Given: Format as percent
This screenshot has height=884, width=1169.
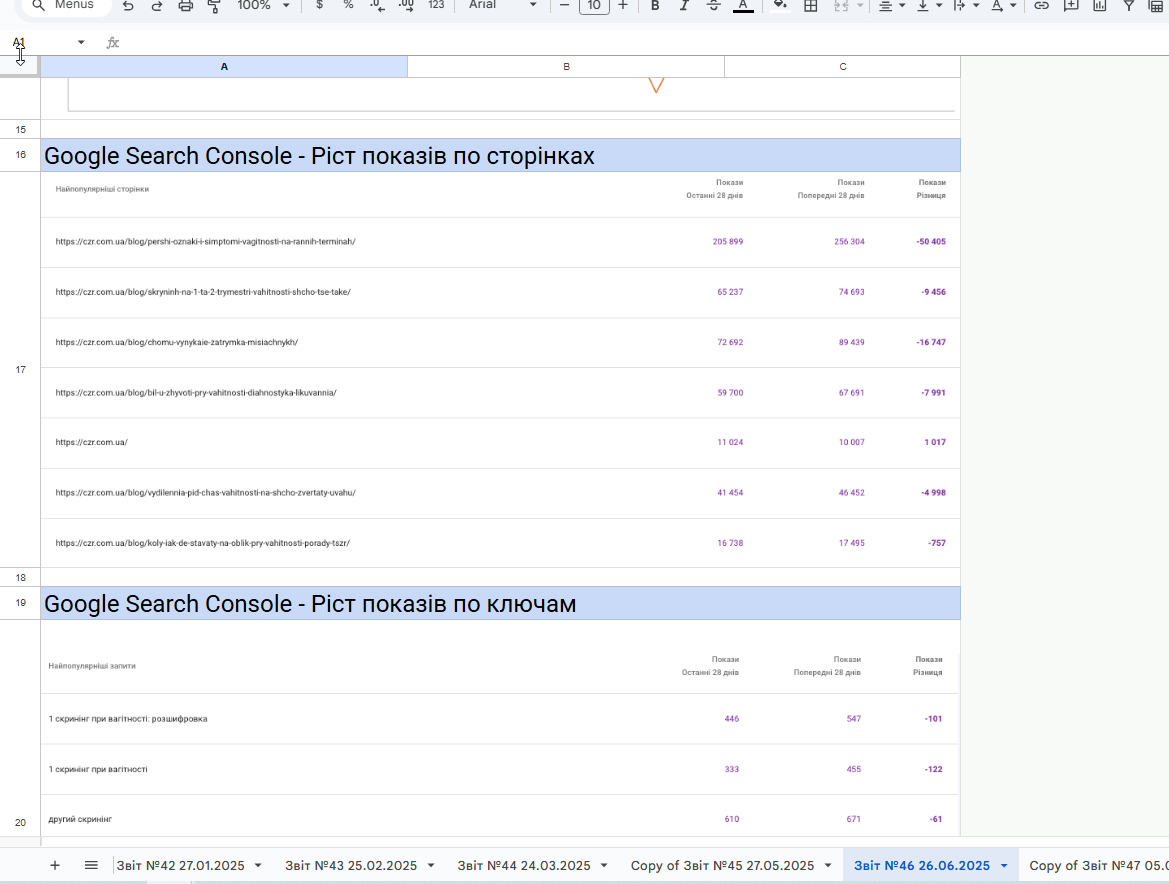Looking at the screenshot, I should tap(348, 5).
